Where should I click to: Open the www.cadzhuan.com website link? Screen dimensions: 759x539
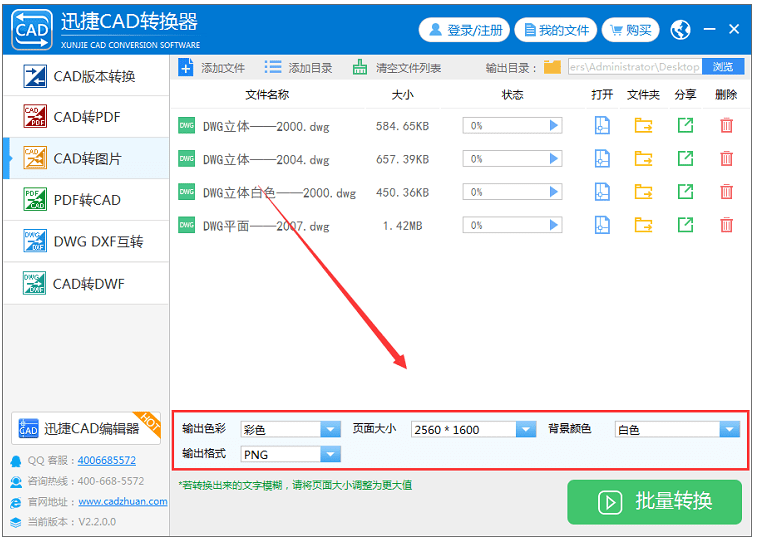tap(123, 501)
